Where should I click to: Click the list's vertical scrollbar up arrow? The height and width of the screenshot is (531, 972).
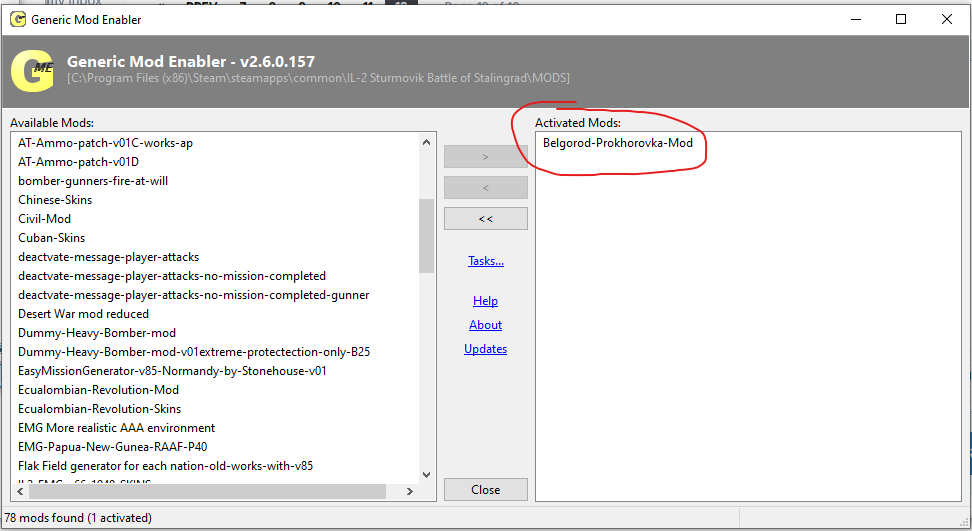426,143
